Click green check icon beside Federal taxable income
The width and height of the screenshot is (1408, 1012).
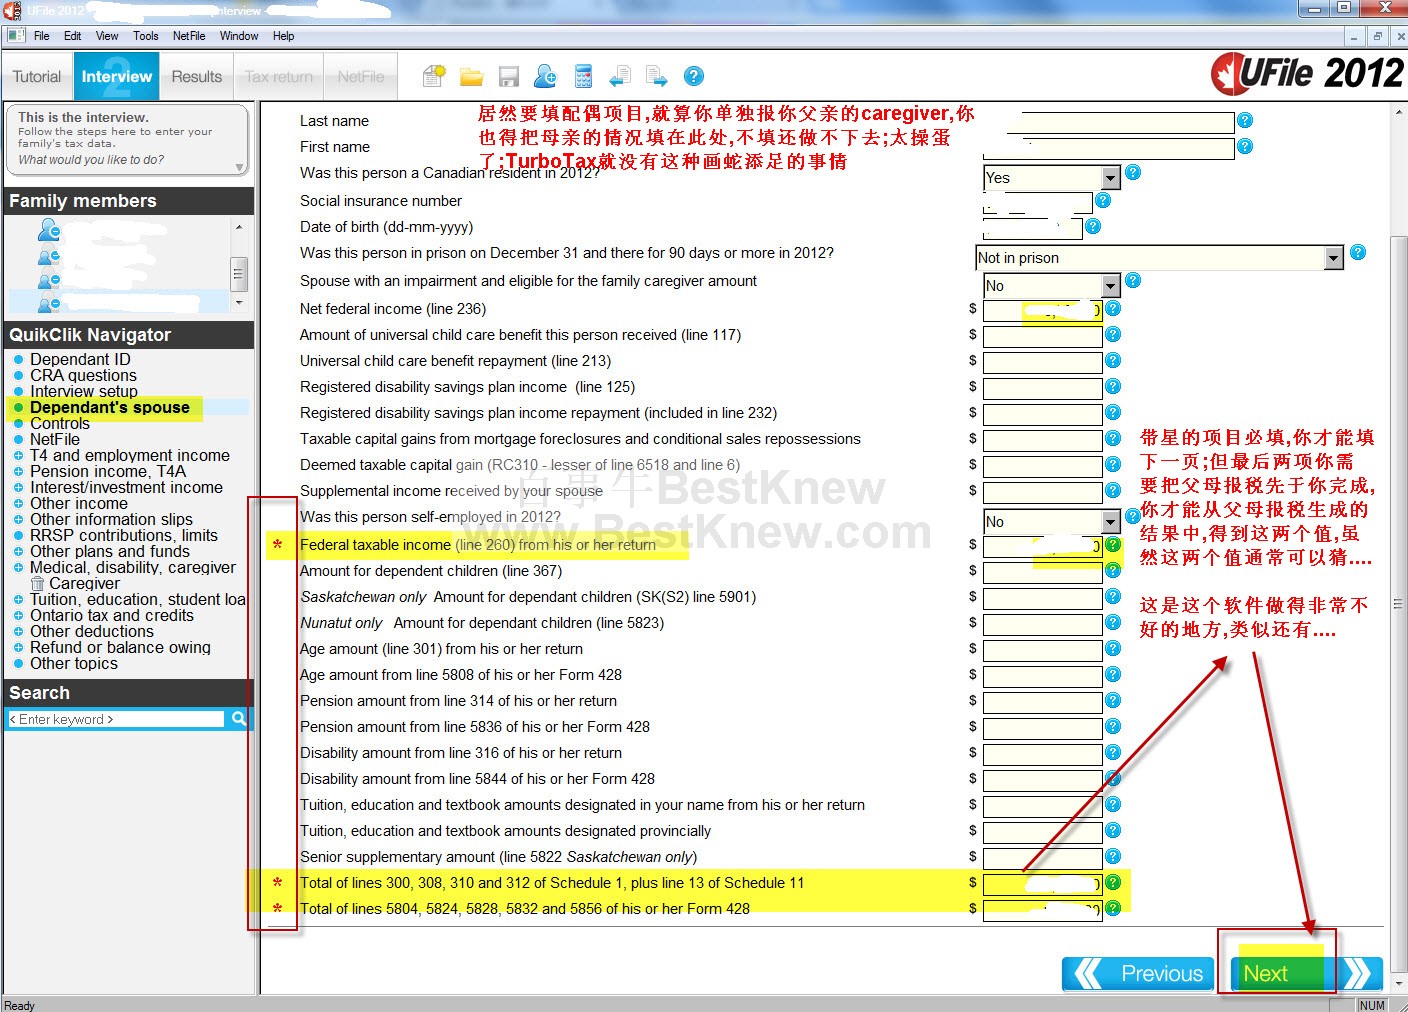(1113, 545)
